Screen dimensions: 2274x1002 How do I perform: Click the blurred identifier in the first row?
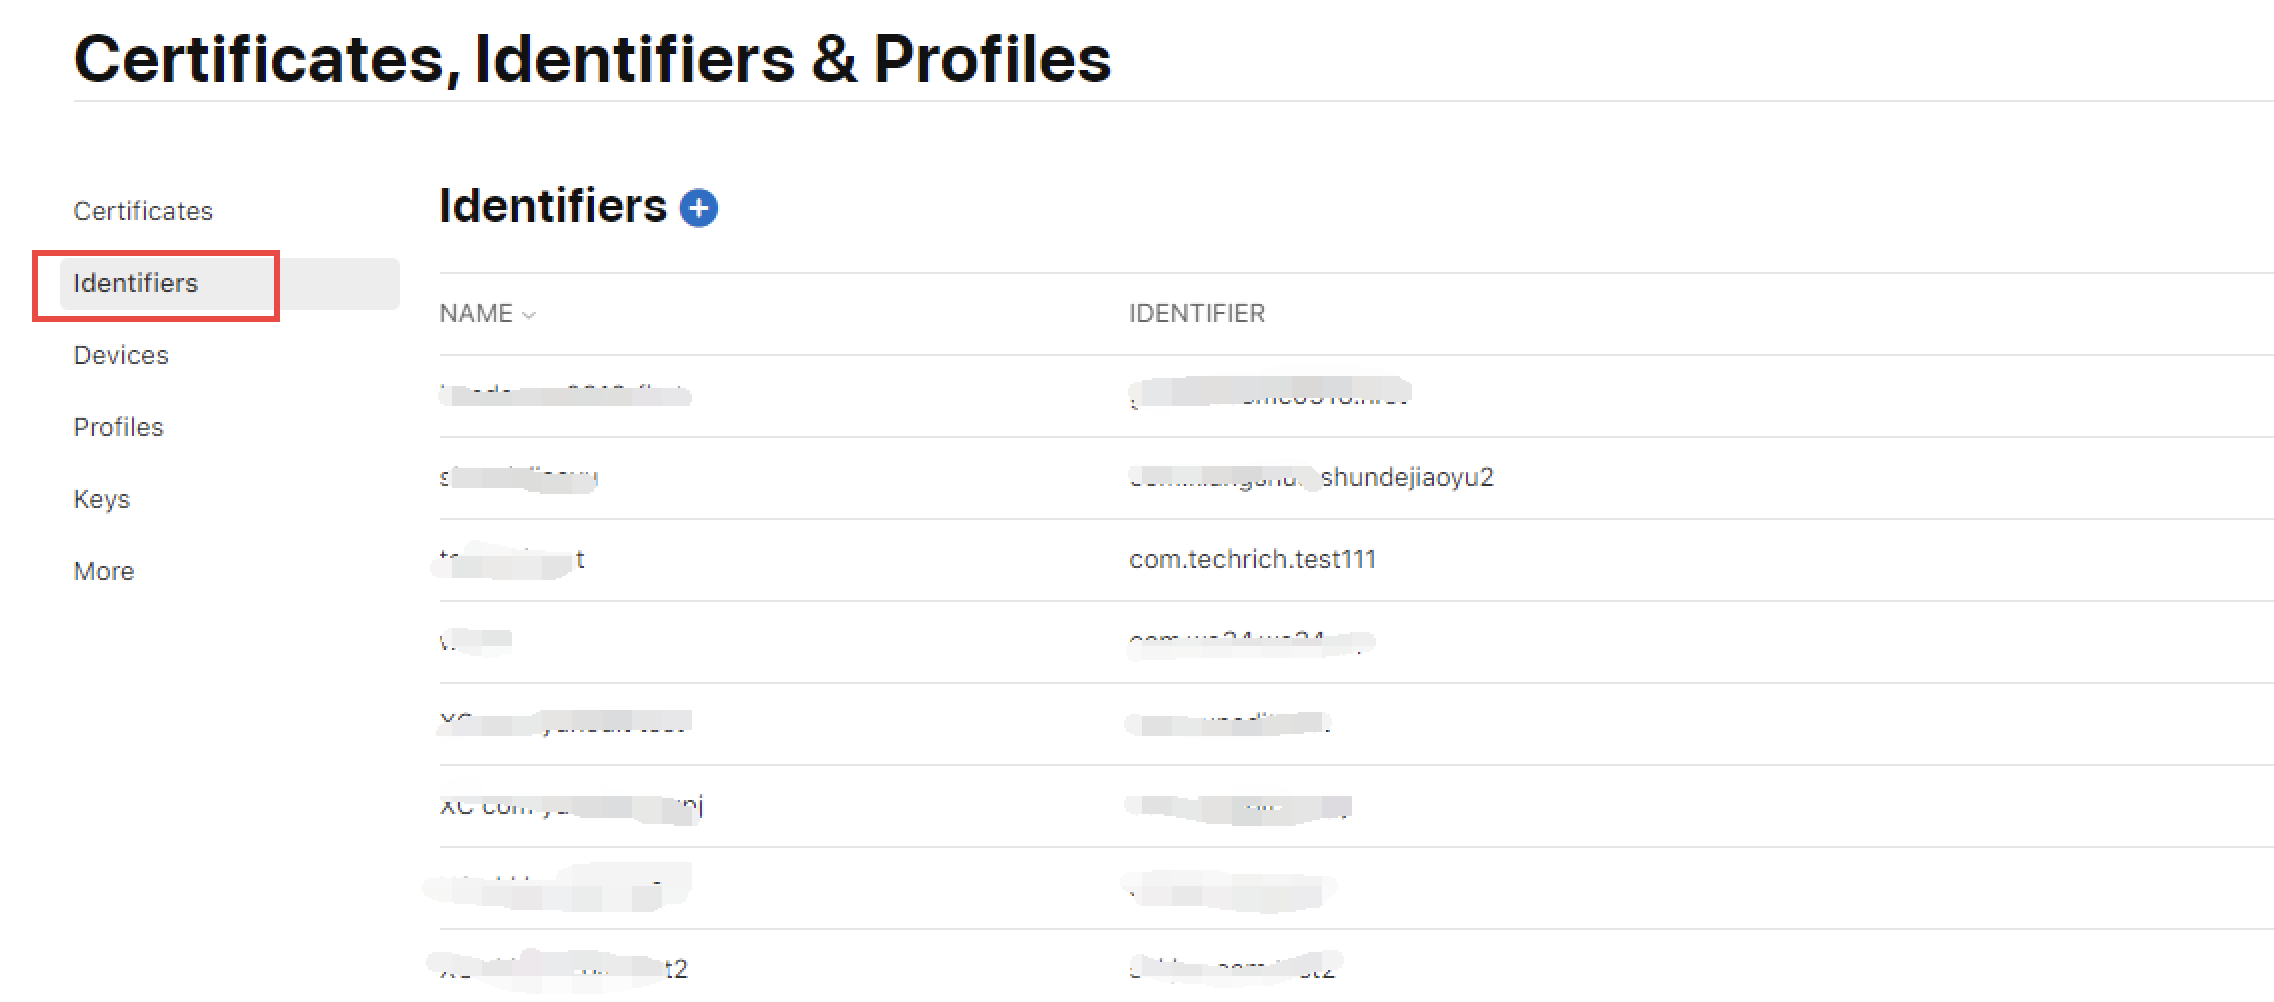tap(1268, 395)
